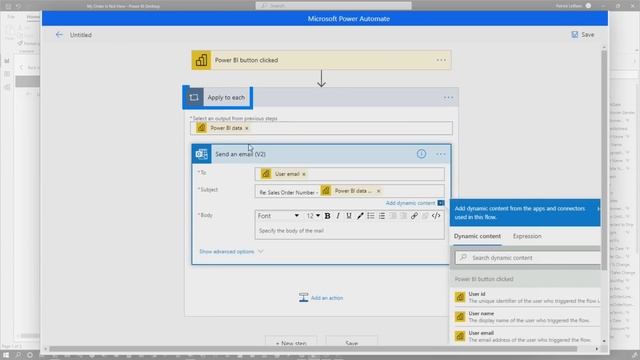Click inside the To recipient field
640x360 pixels.
349,174
